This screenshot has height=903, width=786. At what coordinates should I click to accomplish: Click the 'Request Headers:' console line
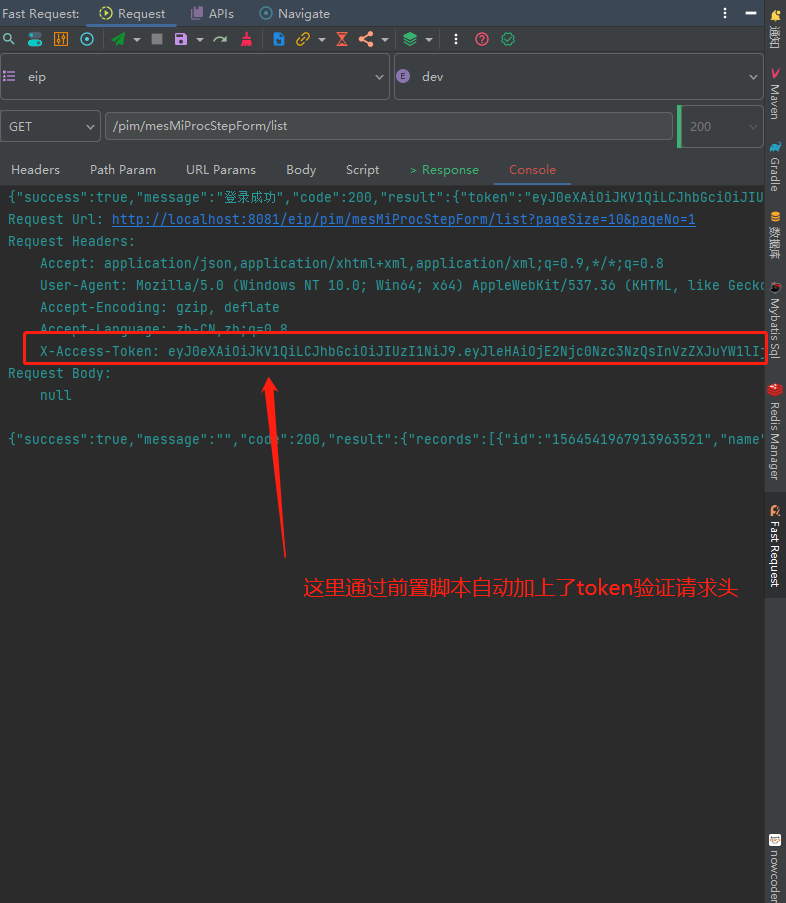[x=71, y=241]
